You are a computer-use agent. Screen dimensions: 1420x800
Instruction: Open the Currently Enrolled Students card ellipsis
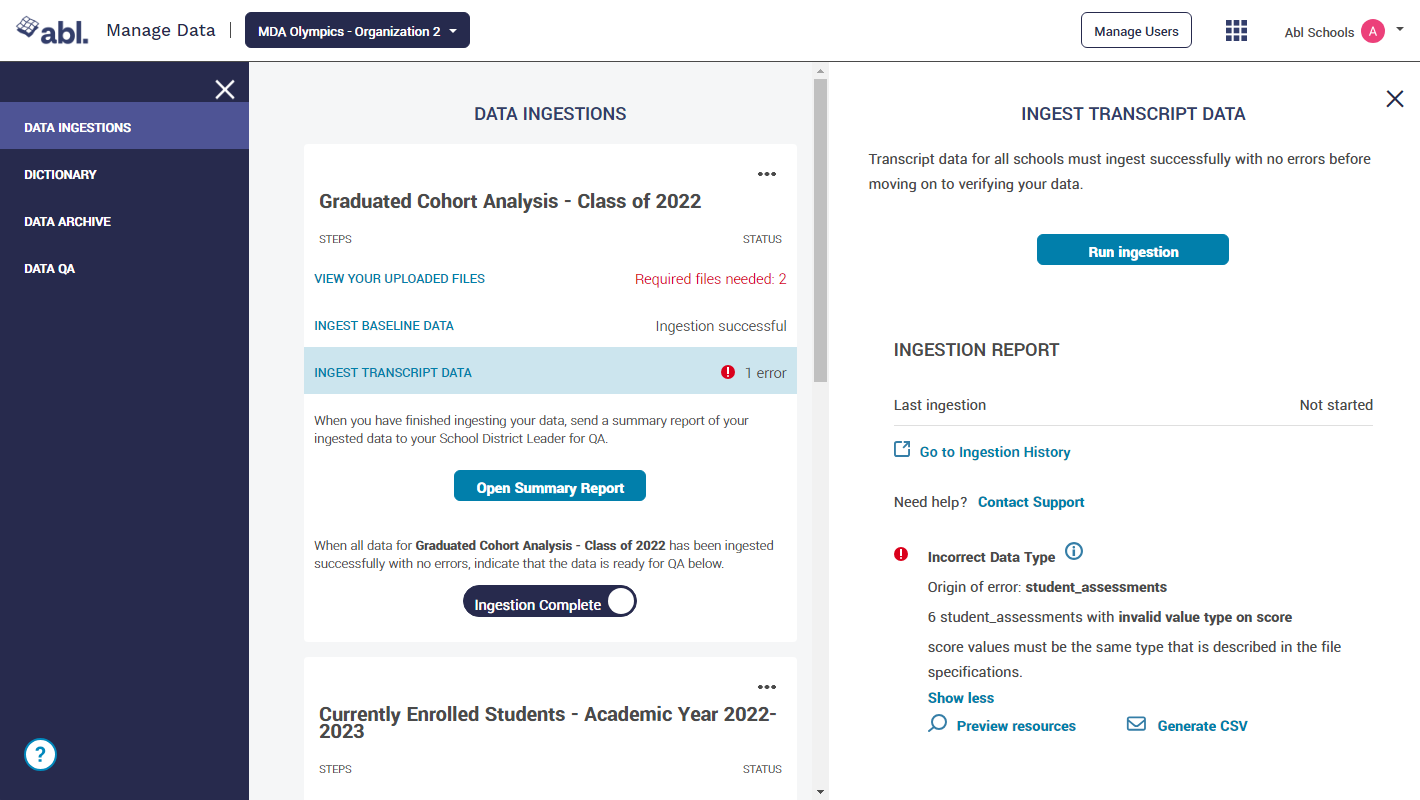point(767,687)
